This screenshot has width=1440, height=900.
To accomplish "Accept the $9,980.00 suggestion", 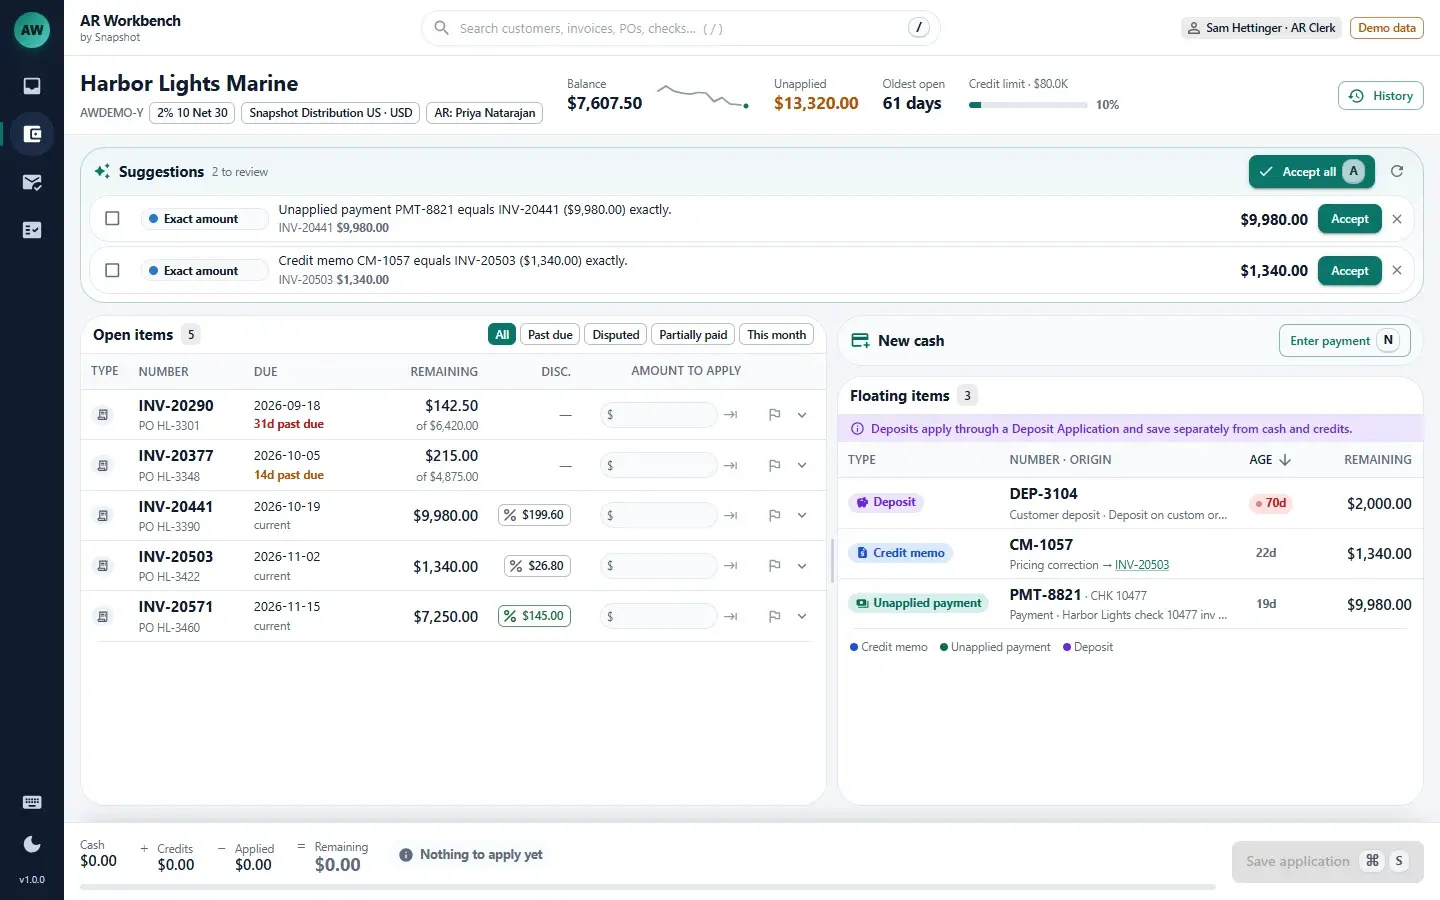I will (1349, 219).
